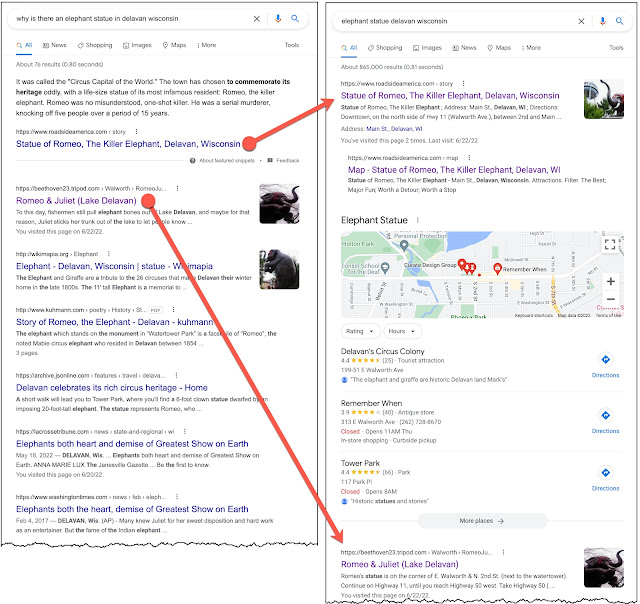This screenshot has height=604, width=640.
Task: Open three-dot menu beside roadsideamerica map URL
Action: (469, 158)
